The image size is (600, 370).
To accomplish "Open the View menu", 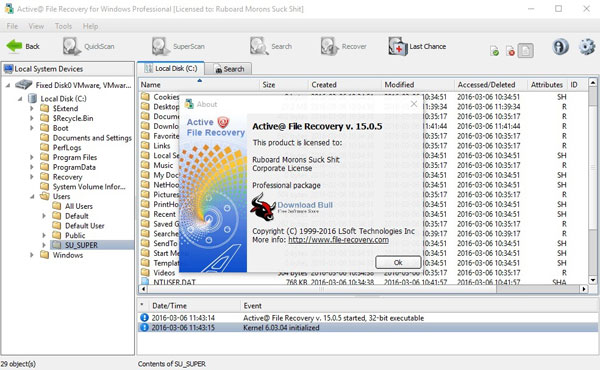I will tap(36, 26).
